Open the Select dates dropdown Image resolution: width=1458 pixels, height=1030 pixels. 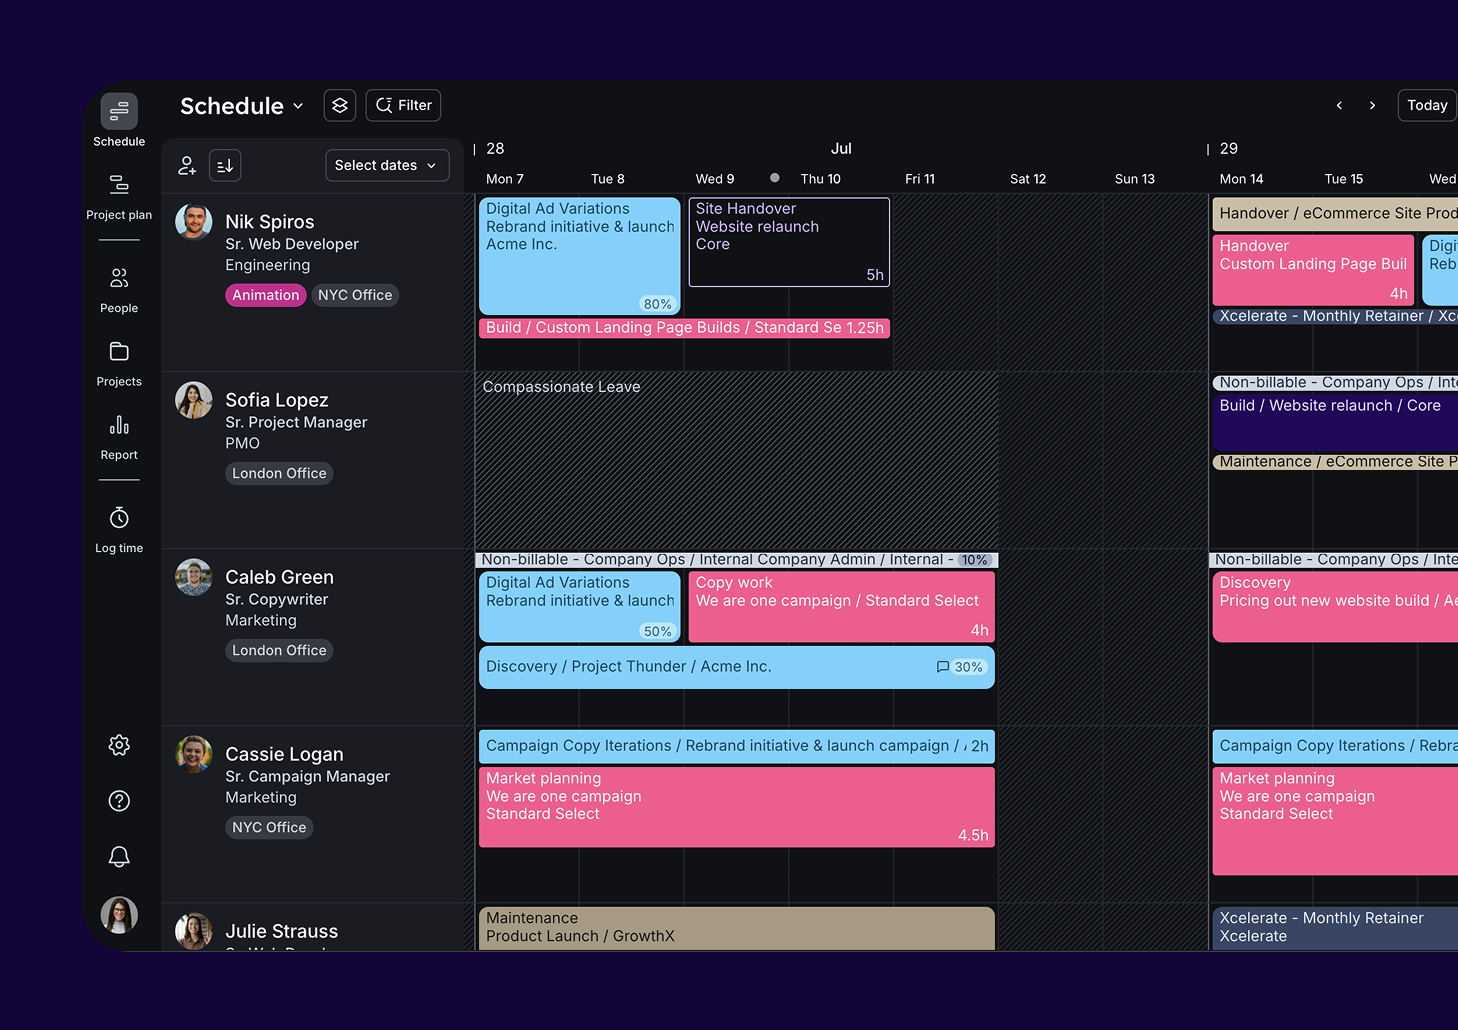tap(387, 165)
